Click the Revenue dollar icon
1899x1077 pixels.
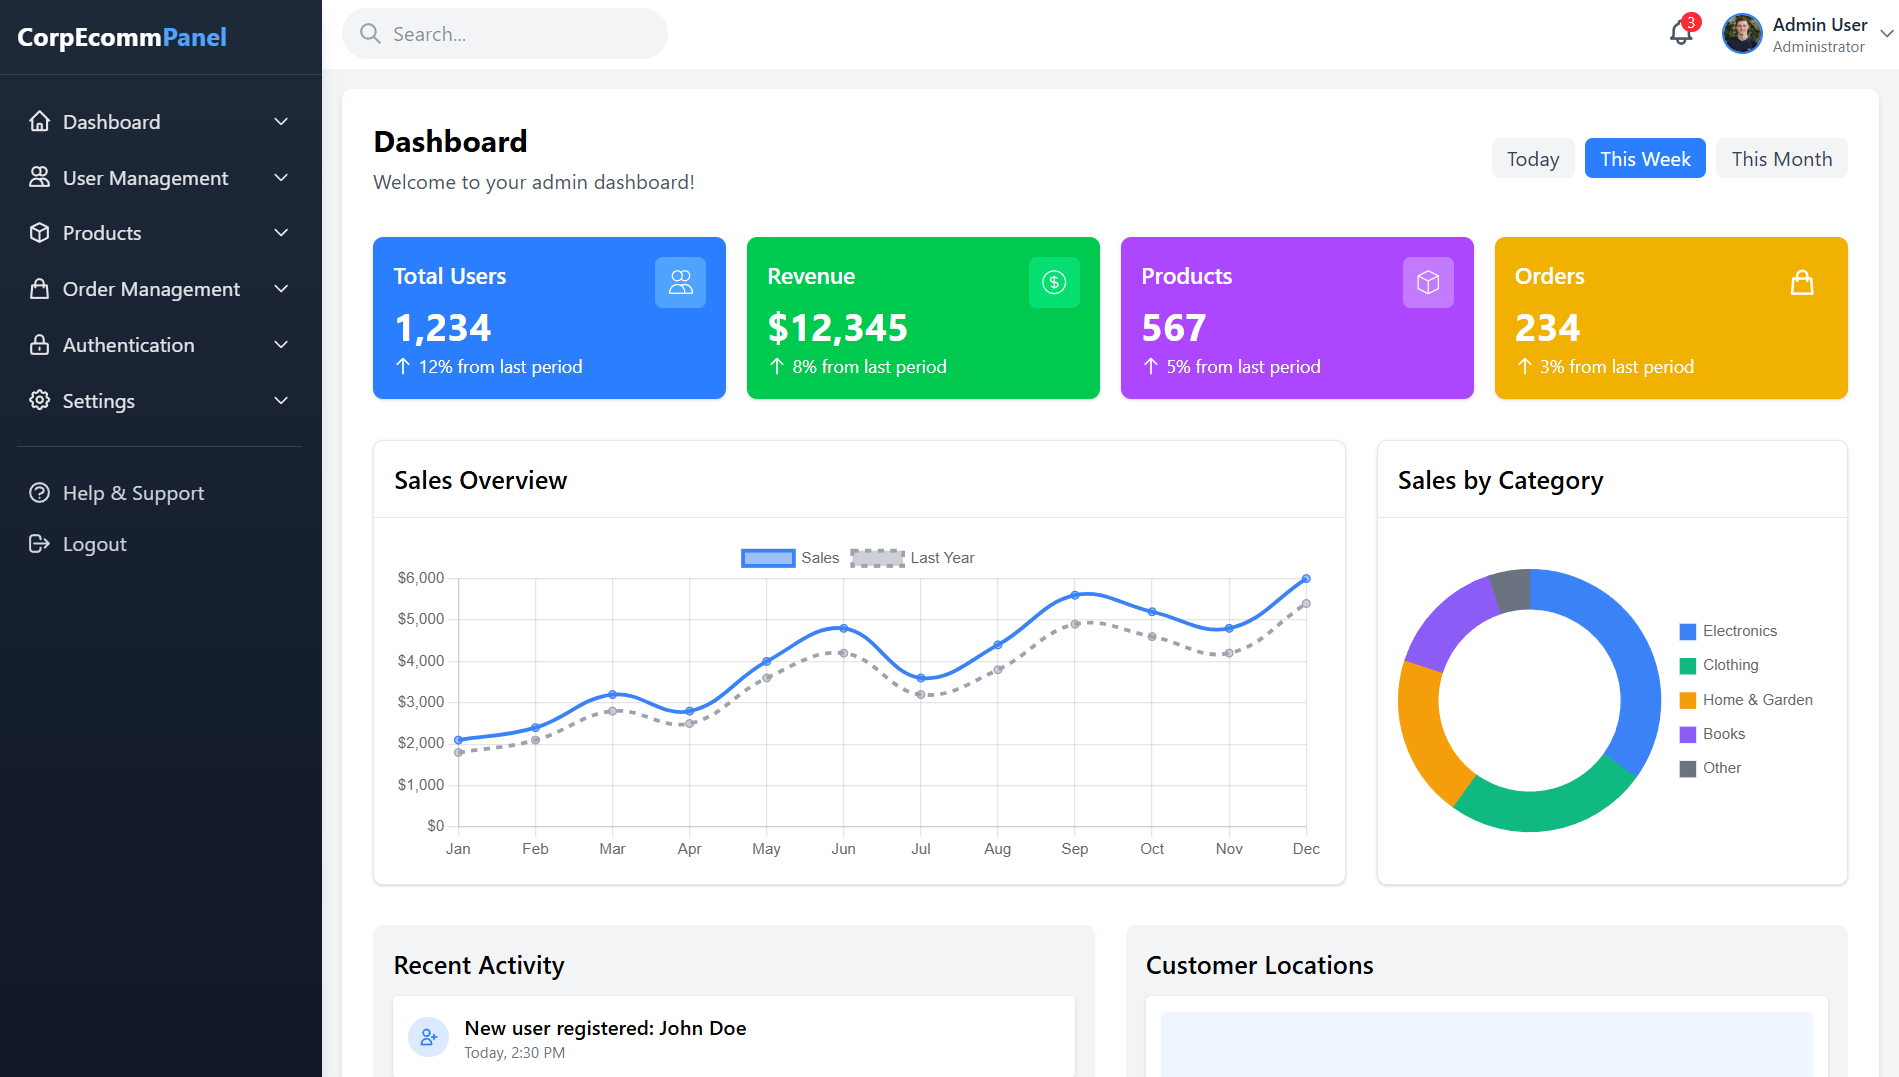[1054, 283]
